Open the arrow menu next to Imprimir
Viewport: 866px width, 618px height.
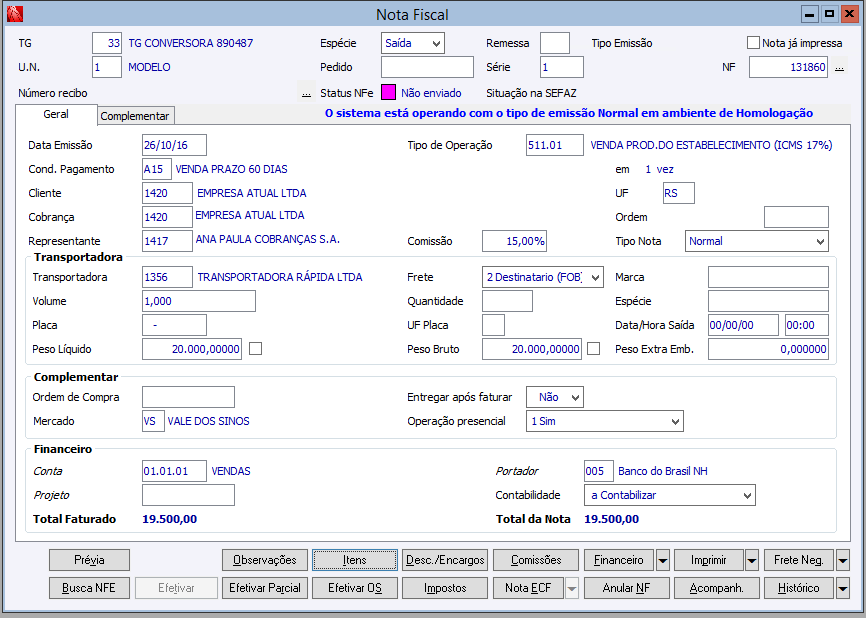(x=752, y=560)
